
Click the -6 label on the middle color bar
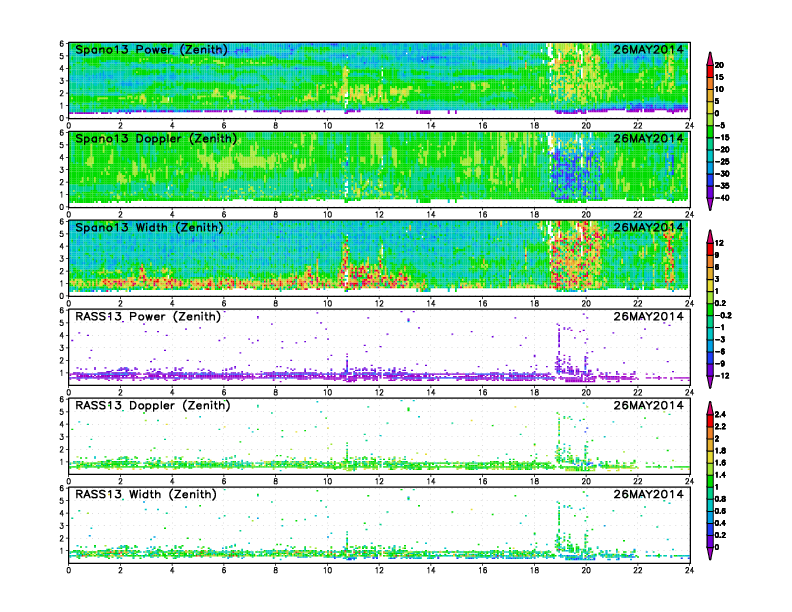[720, 351]
